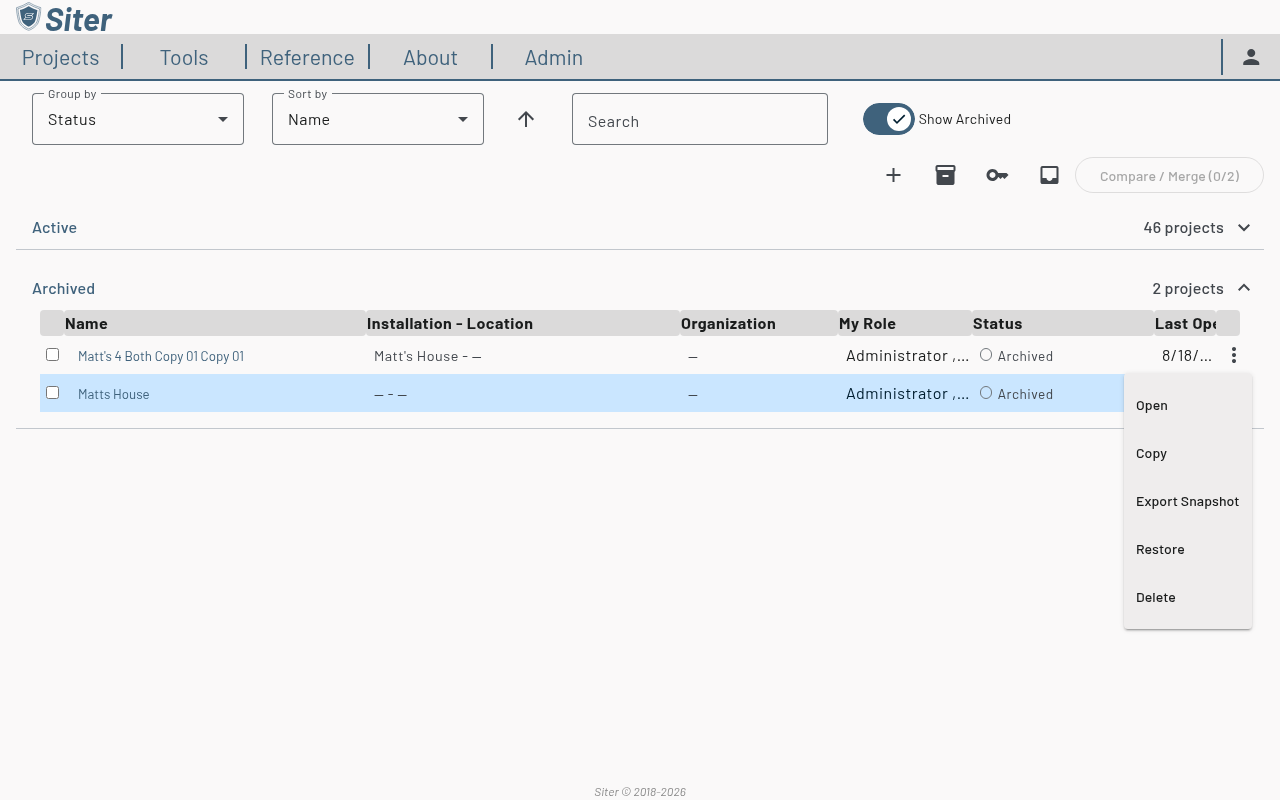Open the Admin menu
This screenshot has height=800, width=1280.
(x=554, y=57)
